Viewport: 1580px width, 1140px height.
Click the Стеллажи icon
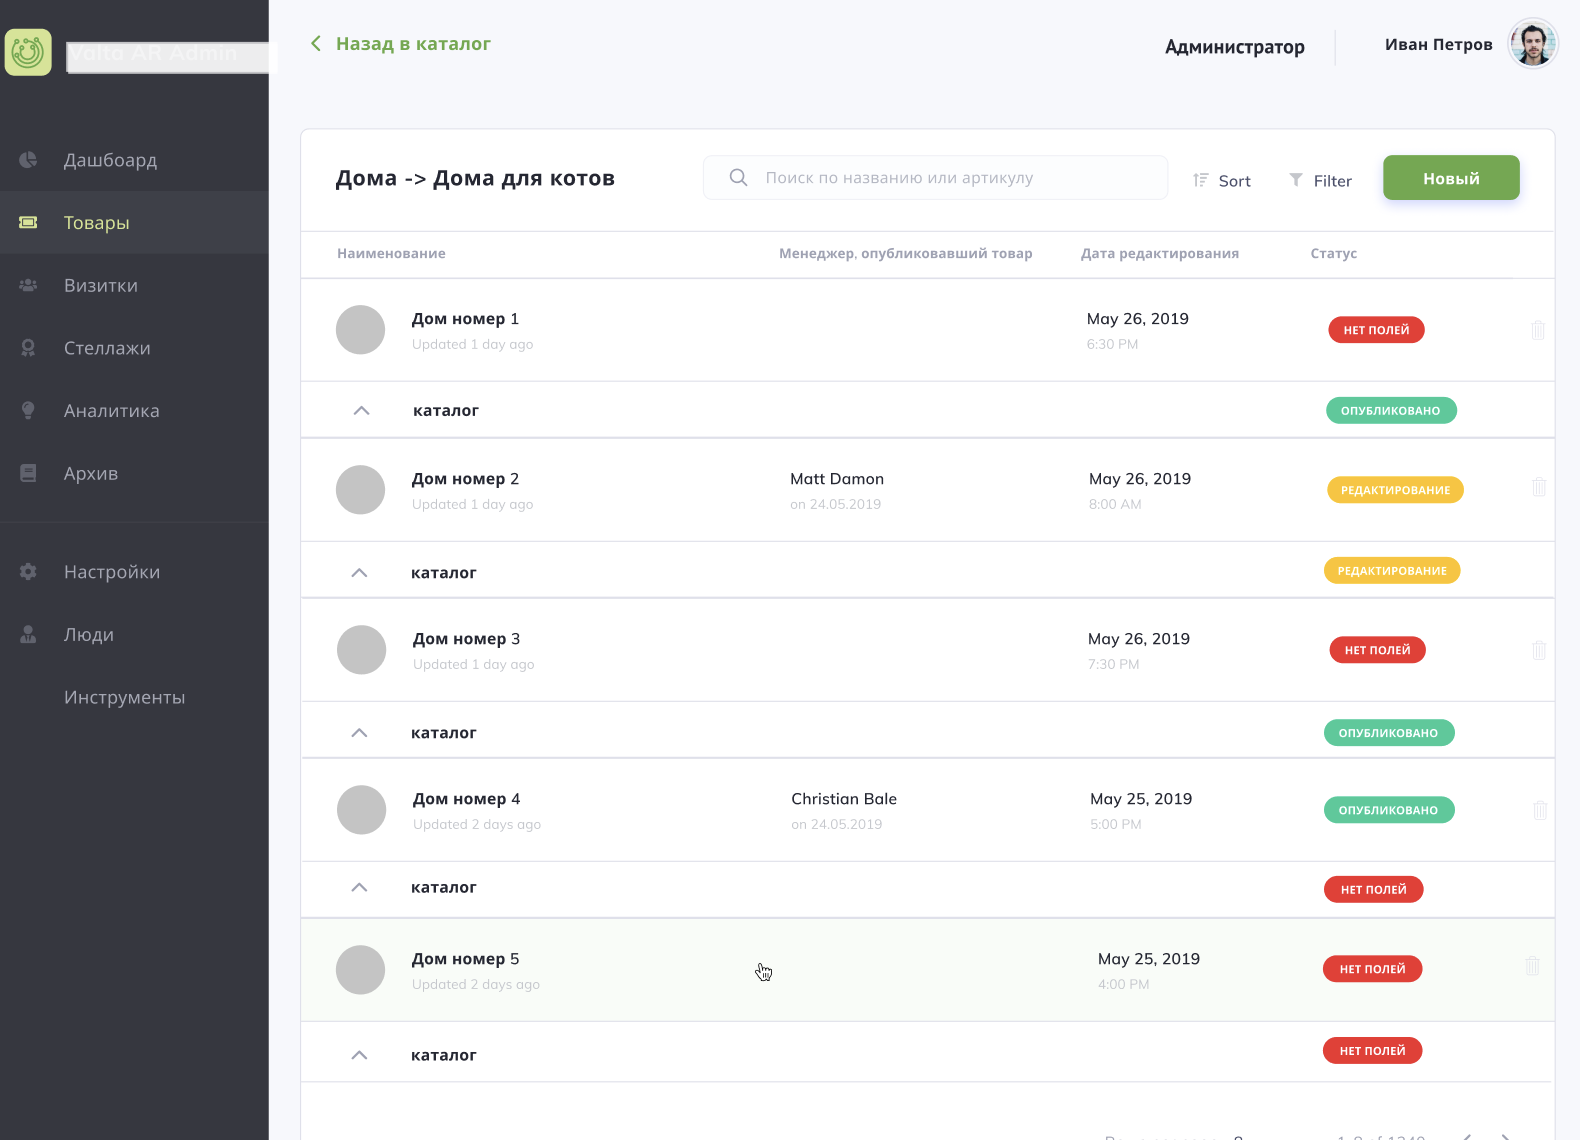[28, 348]
